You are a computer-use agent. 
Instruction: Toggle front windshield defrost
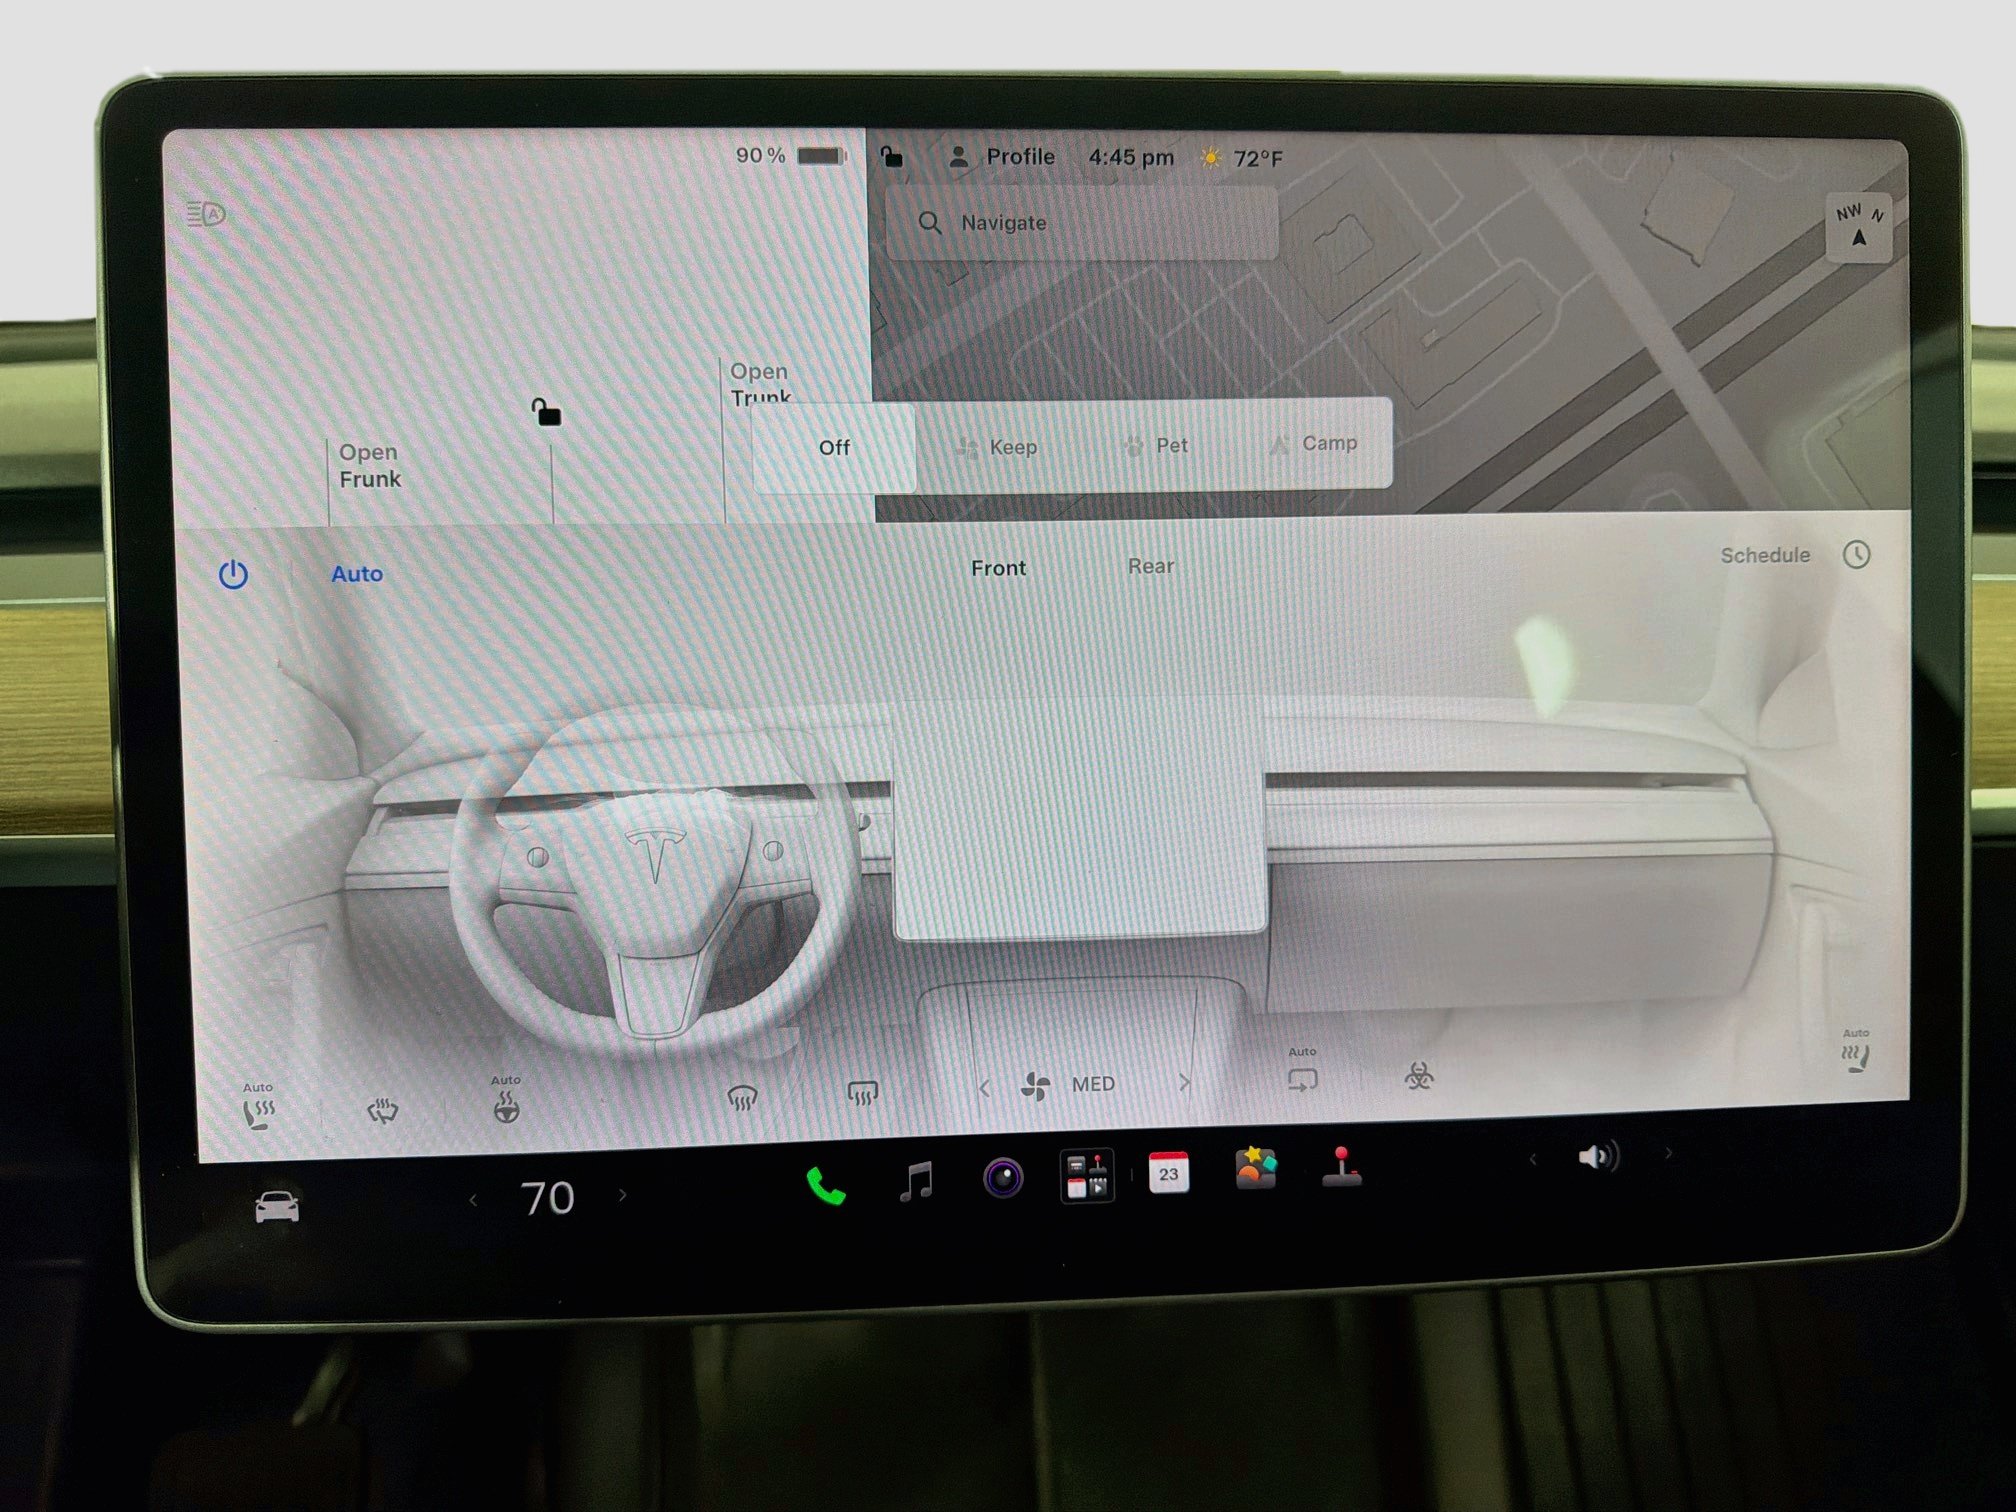coord(742,1098)
